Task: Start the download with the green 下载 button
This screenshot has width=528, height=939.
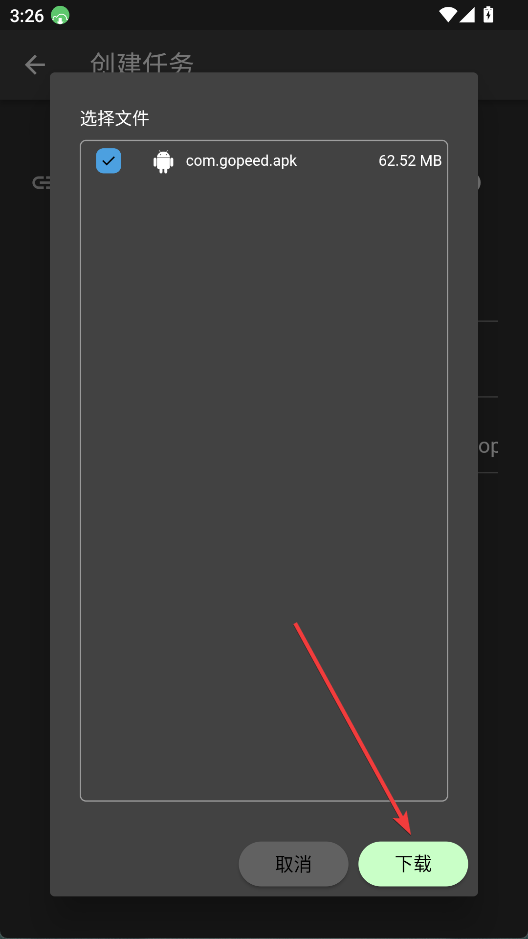Action: pos(413,864)
